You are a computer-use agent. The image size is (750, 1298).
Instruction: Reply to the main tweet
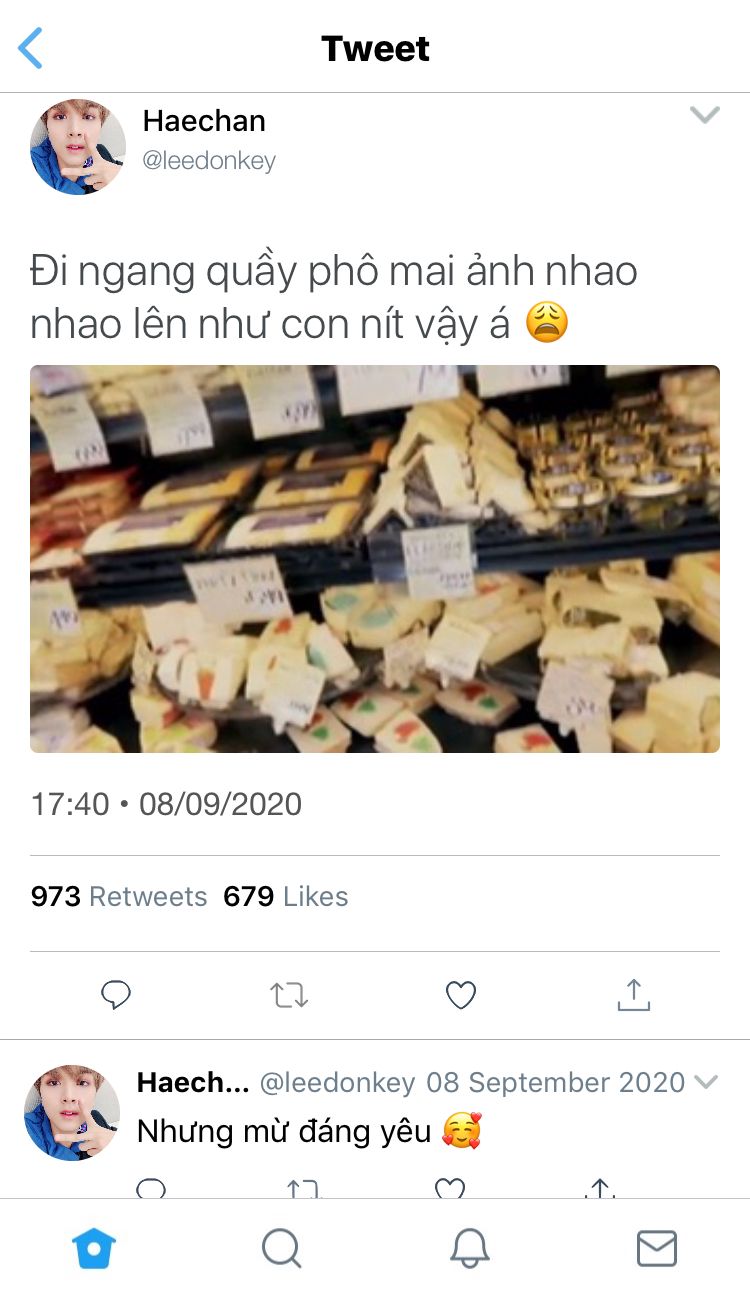pyautogui.click(x=117, y=995)
